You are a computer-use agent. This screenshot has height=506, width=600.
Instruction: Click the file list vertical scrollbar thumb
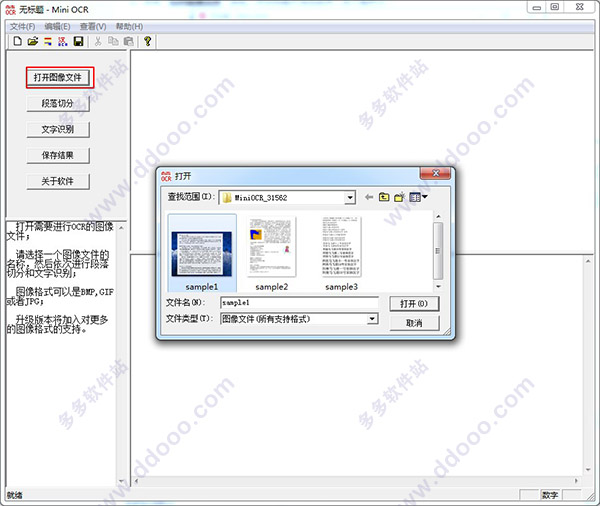click(x=438, y=251)
